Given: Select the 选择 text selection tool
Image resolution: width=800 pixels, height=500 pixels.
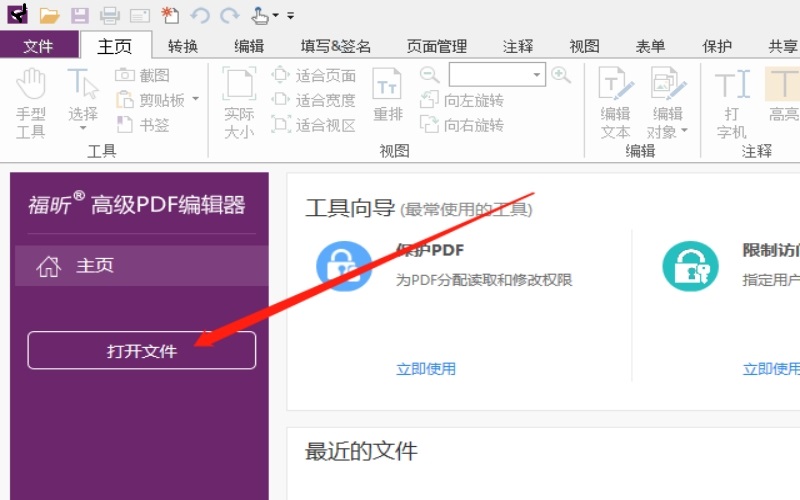Looking at the screenshot, I should (83, 94).
